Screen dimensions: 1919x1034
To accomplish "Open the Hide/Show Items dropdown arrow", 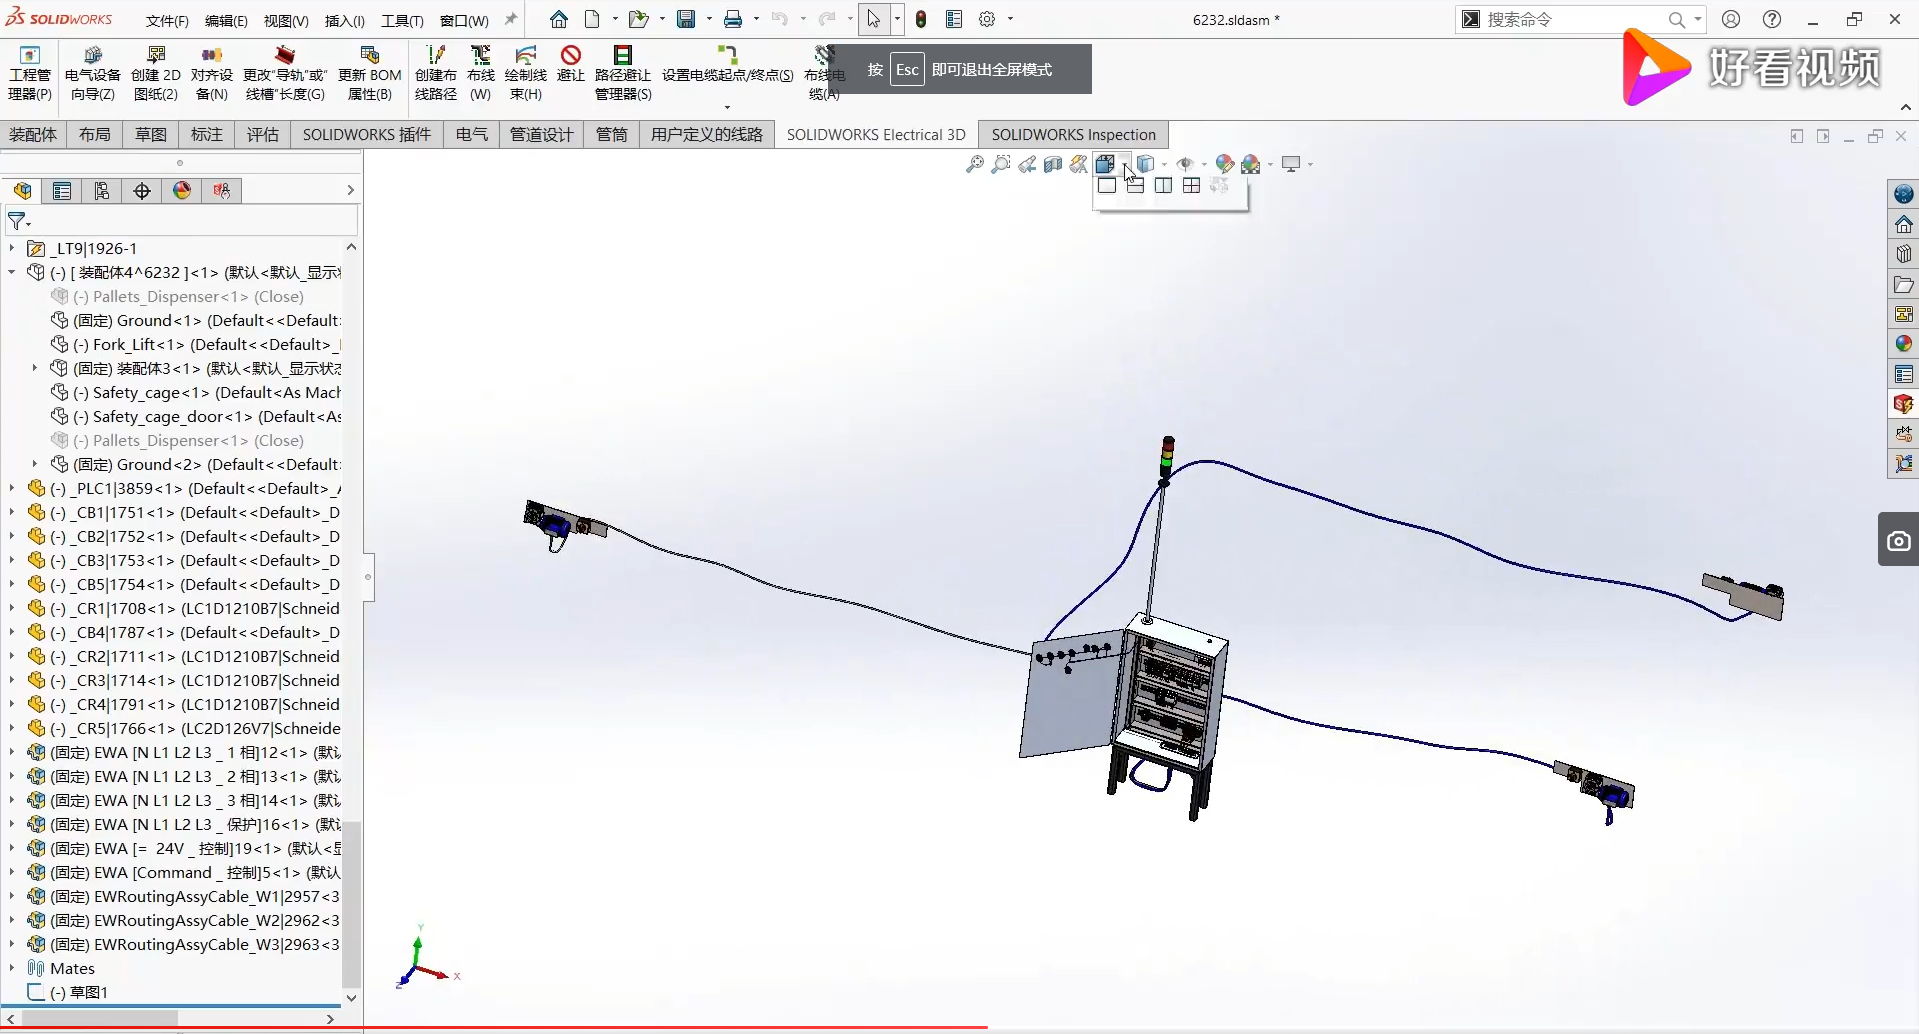I will [1204, 164].
